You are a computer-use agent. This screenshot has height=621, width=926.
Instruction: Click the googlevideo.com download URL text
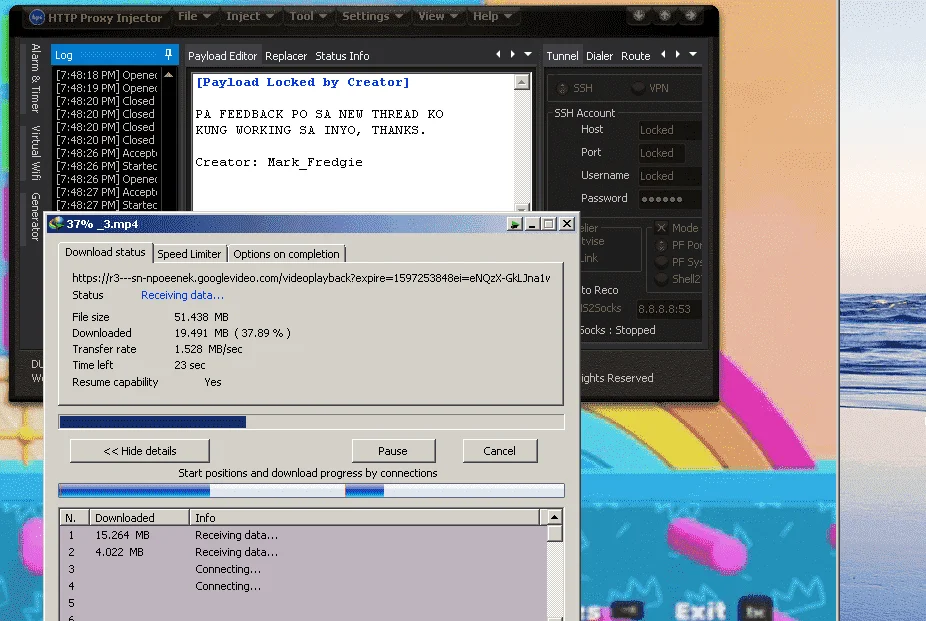[x=311, y=278]
